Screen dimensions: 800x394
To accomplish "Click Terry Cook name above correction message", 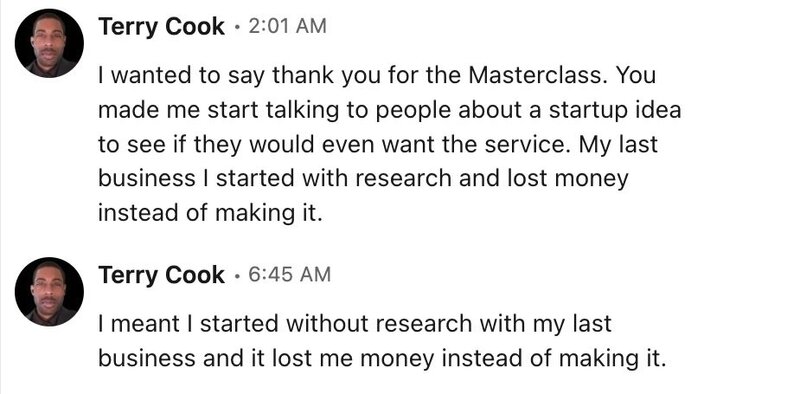I will tap(161, 276).
